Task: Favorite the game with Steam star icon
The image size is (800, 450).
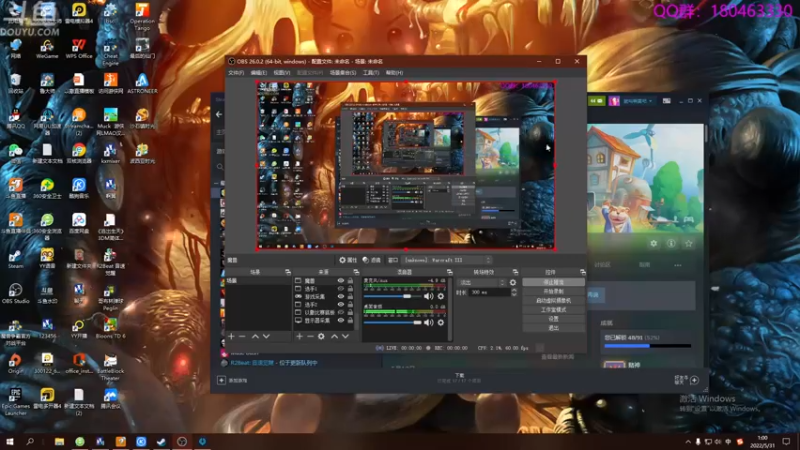Action: tap(688, 243)
